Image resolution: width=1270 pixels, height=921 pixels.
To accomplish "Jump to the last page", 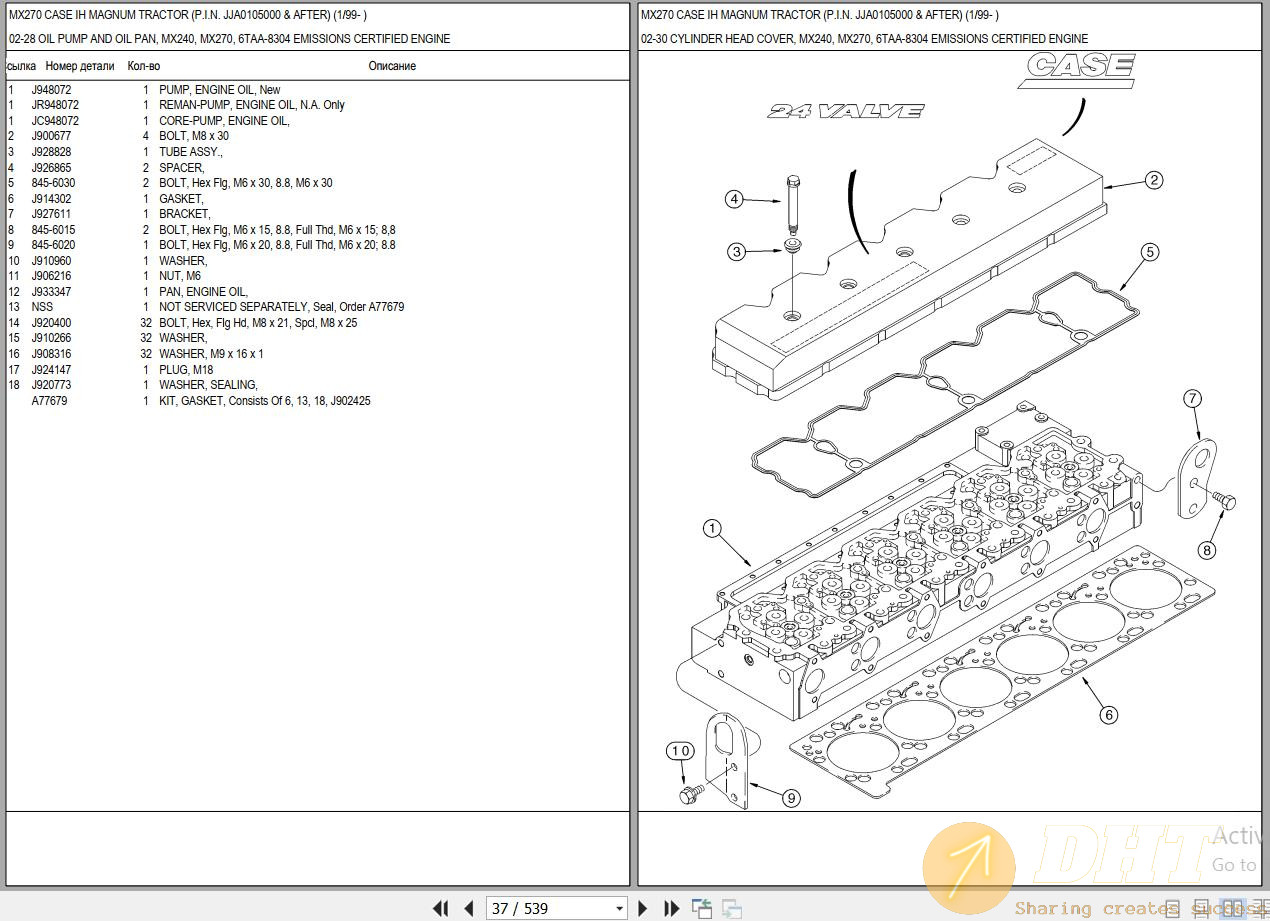I will [671, 908].
